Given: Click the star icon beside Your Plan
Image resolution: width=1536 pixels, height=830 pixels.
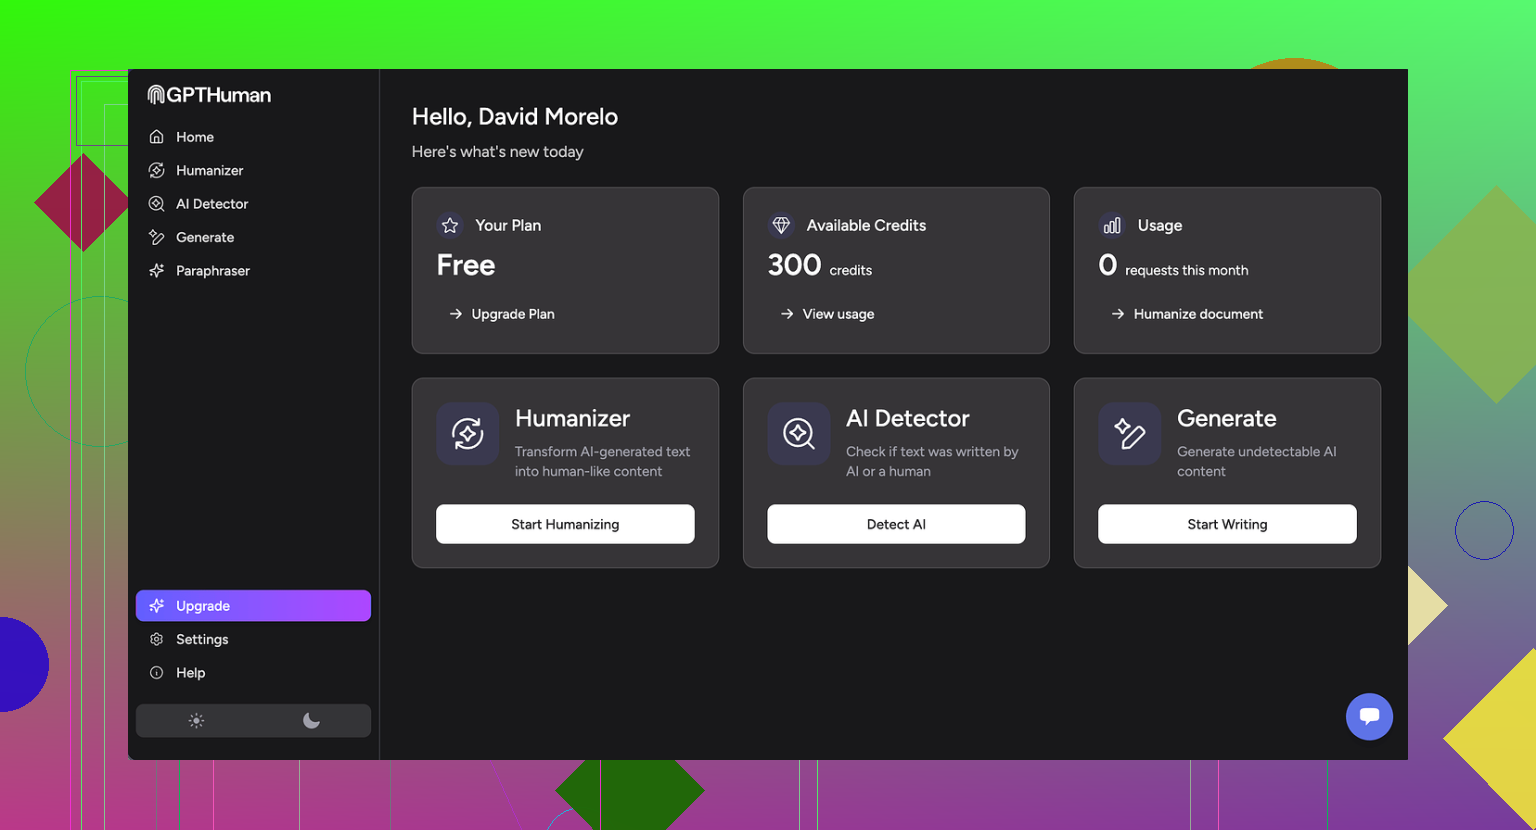Looking at the screenshot, I should [450, 226].
